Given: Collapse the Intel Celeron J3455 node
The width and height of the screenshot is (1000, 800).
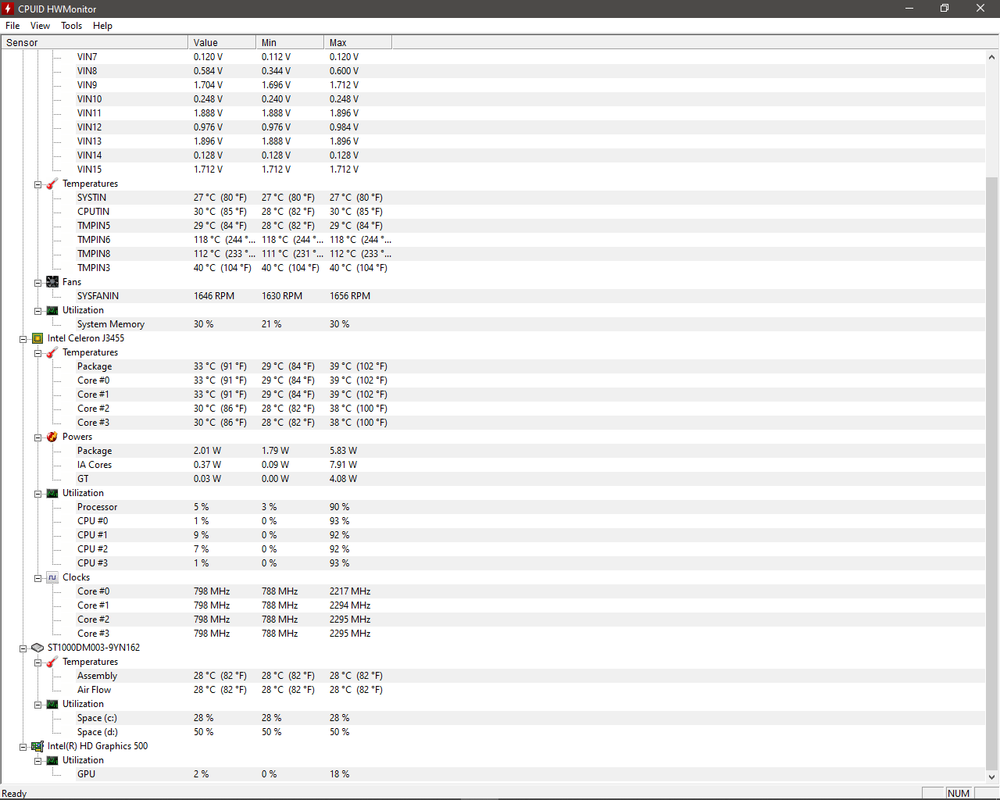Looking at the screenshot, I should 23,339.
